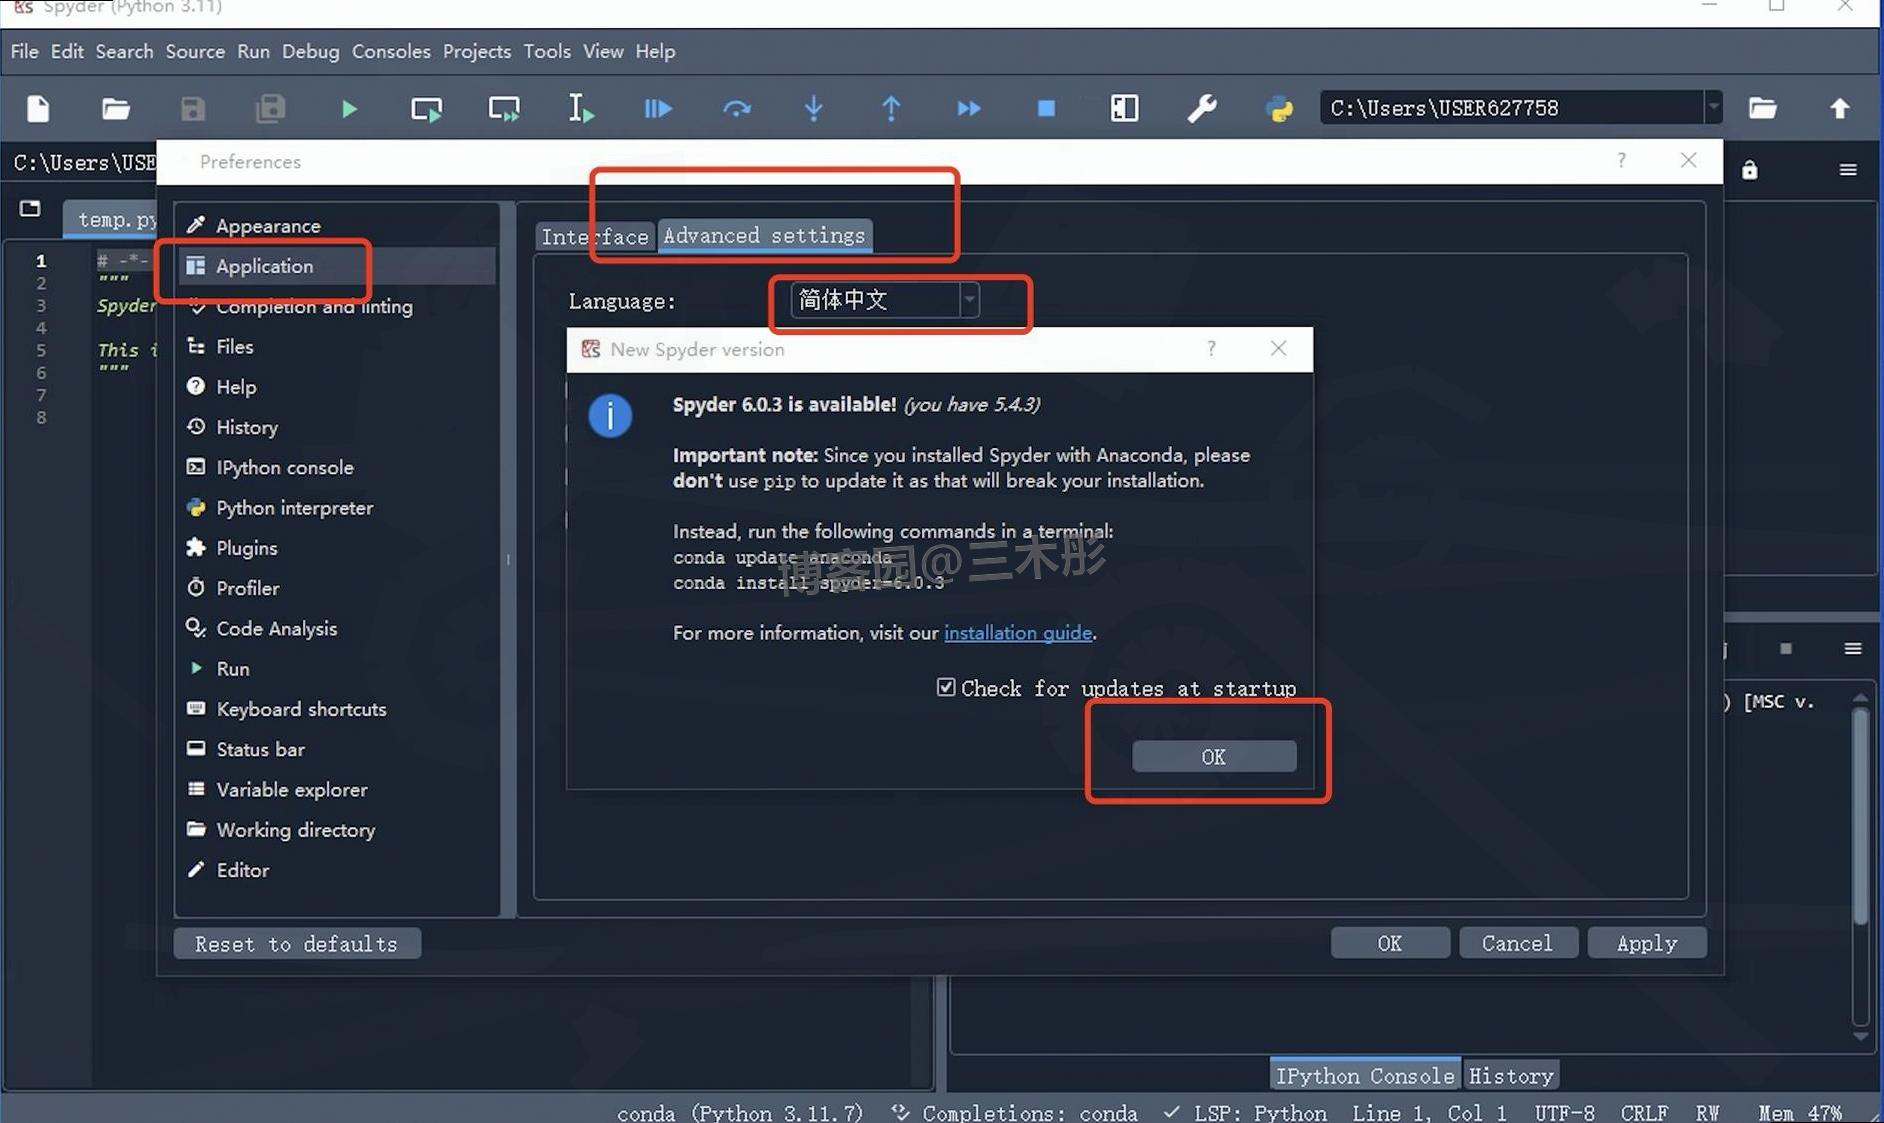Click the Apply button in Preferences
This screenshot has height=1123, width=1884.
tap(1646, 942)
